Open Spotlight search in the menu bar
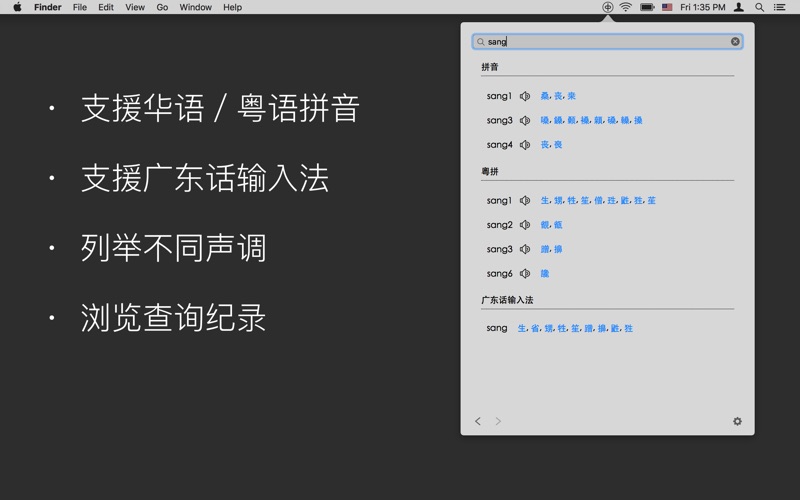Screen dimensions: 800x500 759,7
